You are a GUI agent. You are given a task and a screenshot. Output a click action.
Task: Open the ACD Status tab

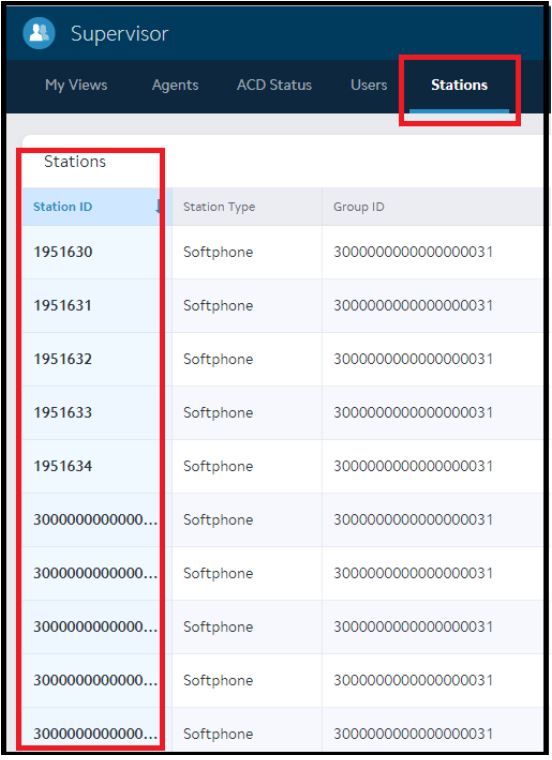point(274,85)
